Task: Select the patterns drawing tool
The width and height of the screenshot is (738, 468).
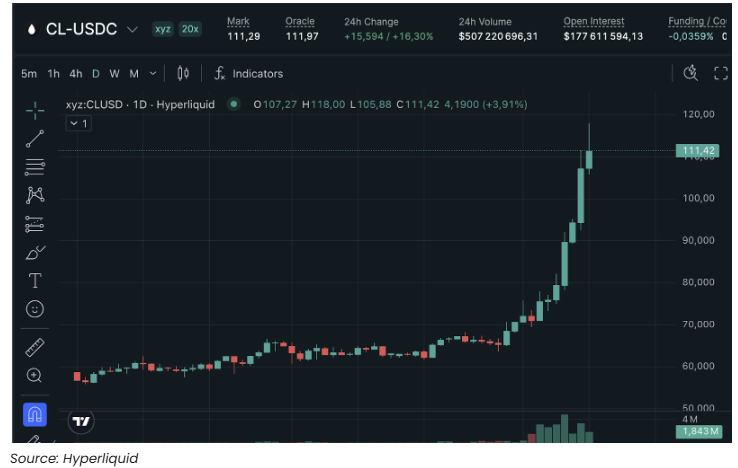Action: click(x=35, y=195)
